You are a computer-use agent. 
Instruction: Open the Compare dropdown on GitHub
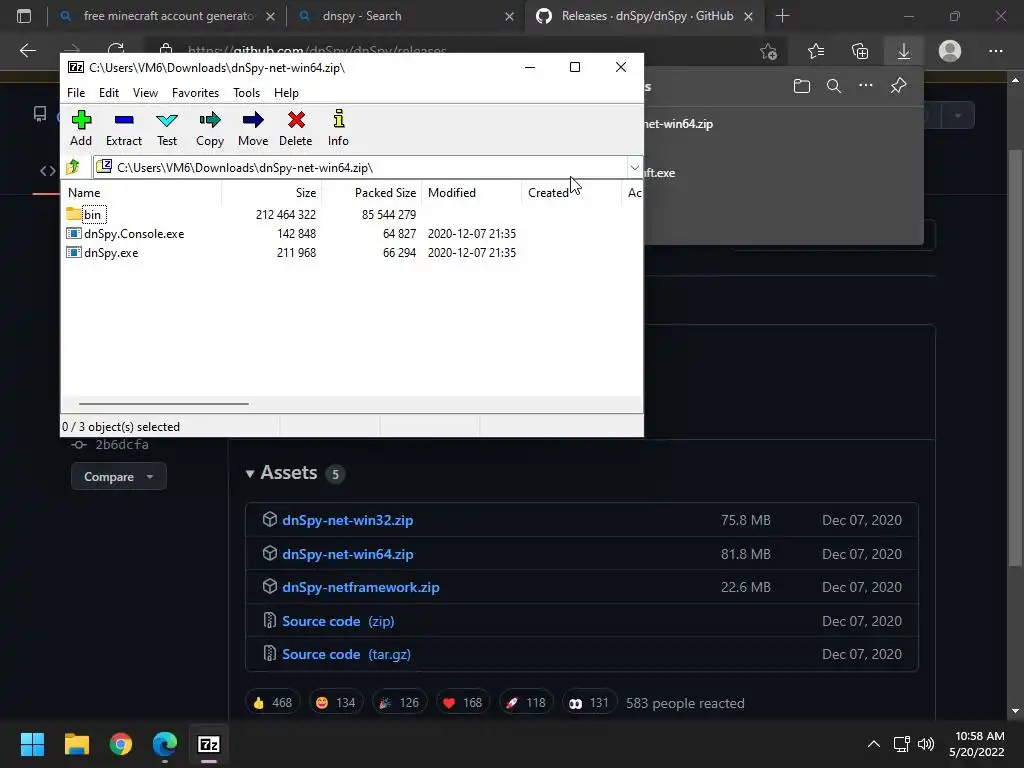118,477
